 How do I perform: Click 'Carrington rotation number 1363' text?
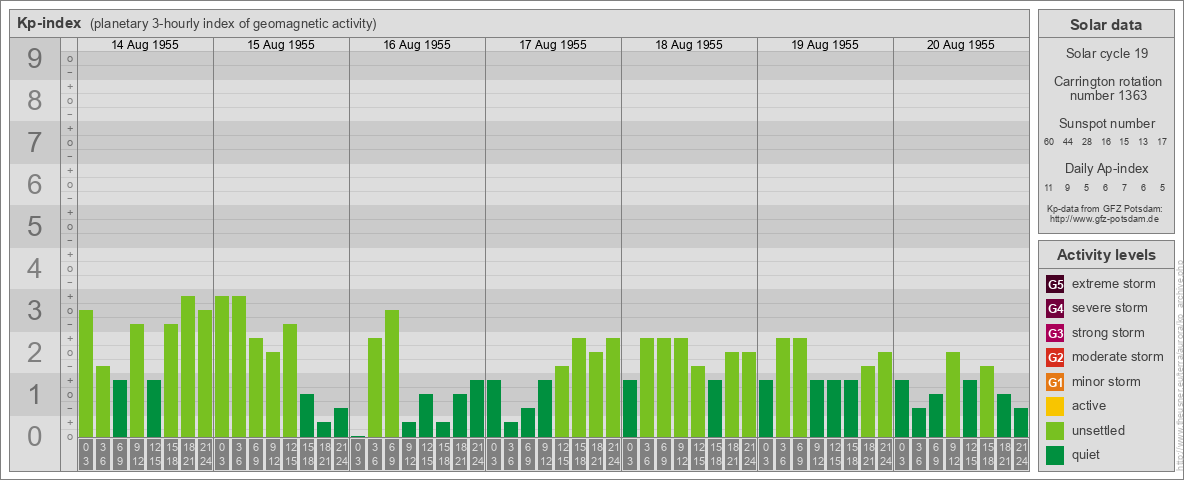(x=1106, y=88)
